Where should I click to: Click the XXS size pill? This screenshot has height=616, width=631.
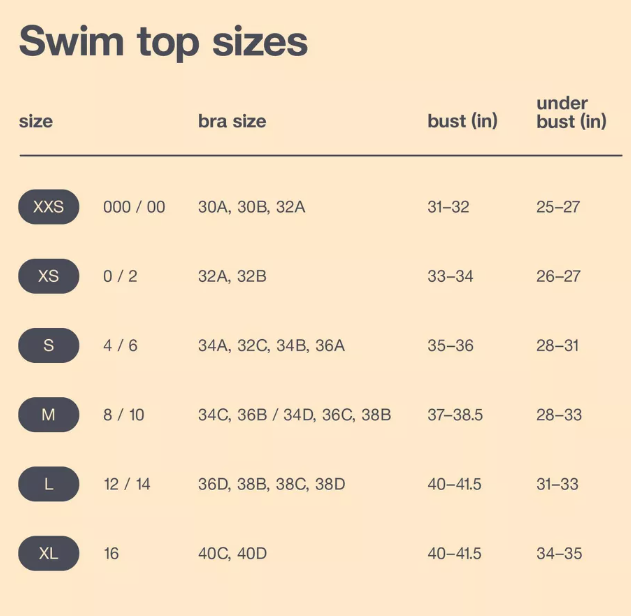tap(48, 207)
